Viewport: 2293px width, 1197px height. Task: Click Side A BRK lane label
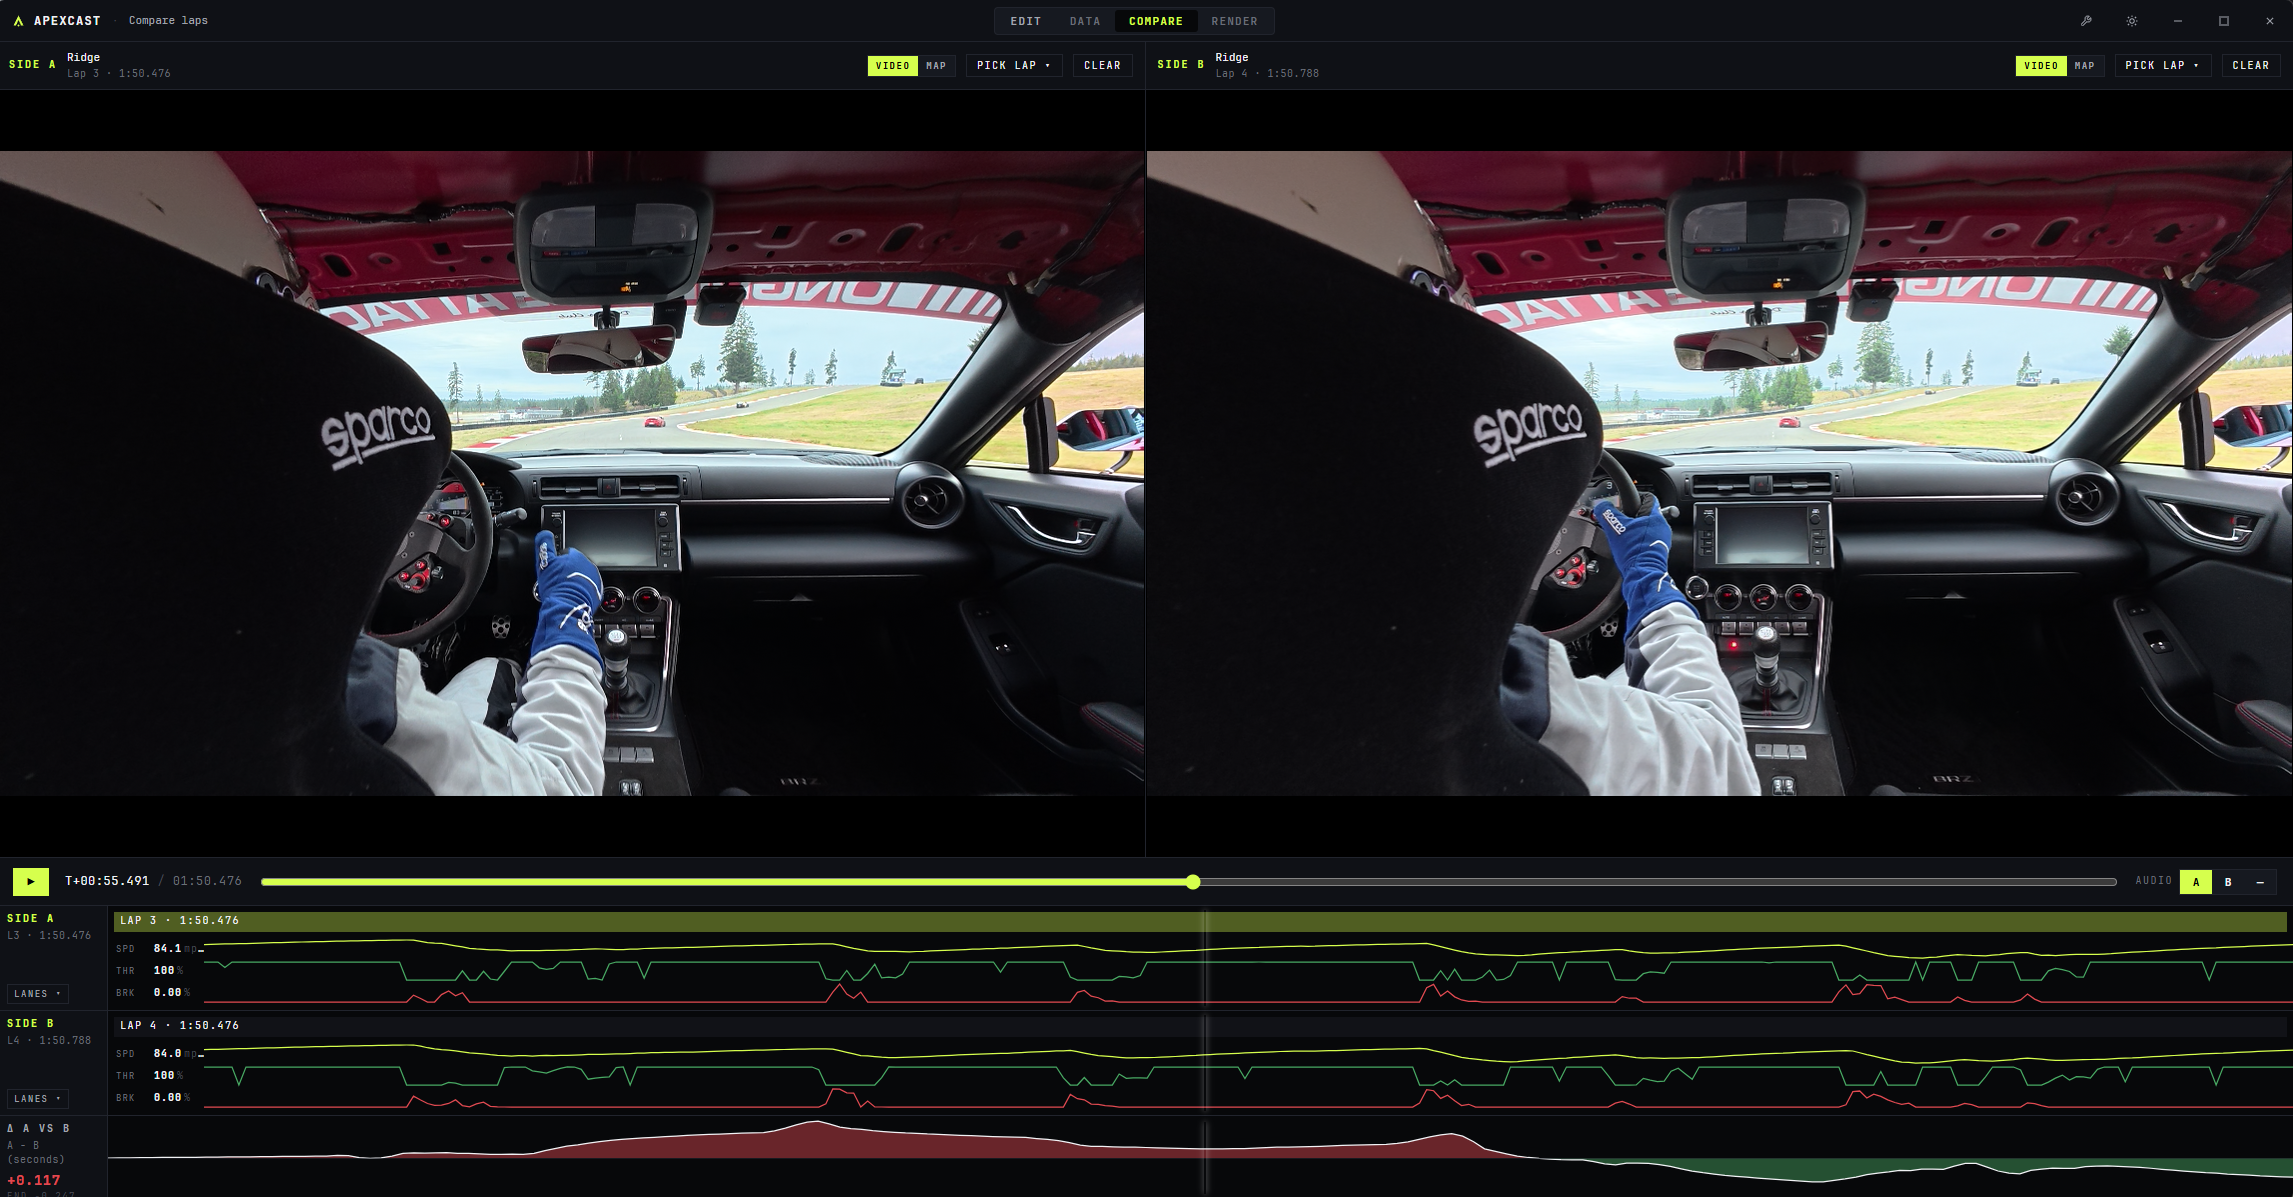tap(125, 993)
